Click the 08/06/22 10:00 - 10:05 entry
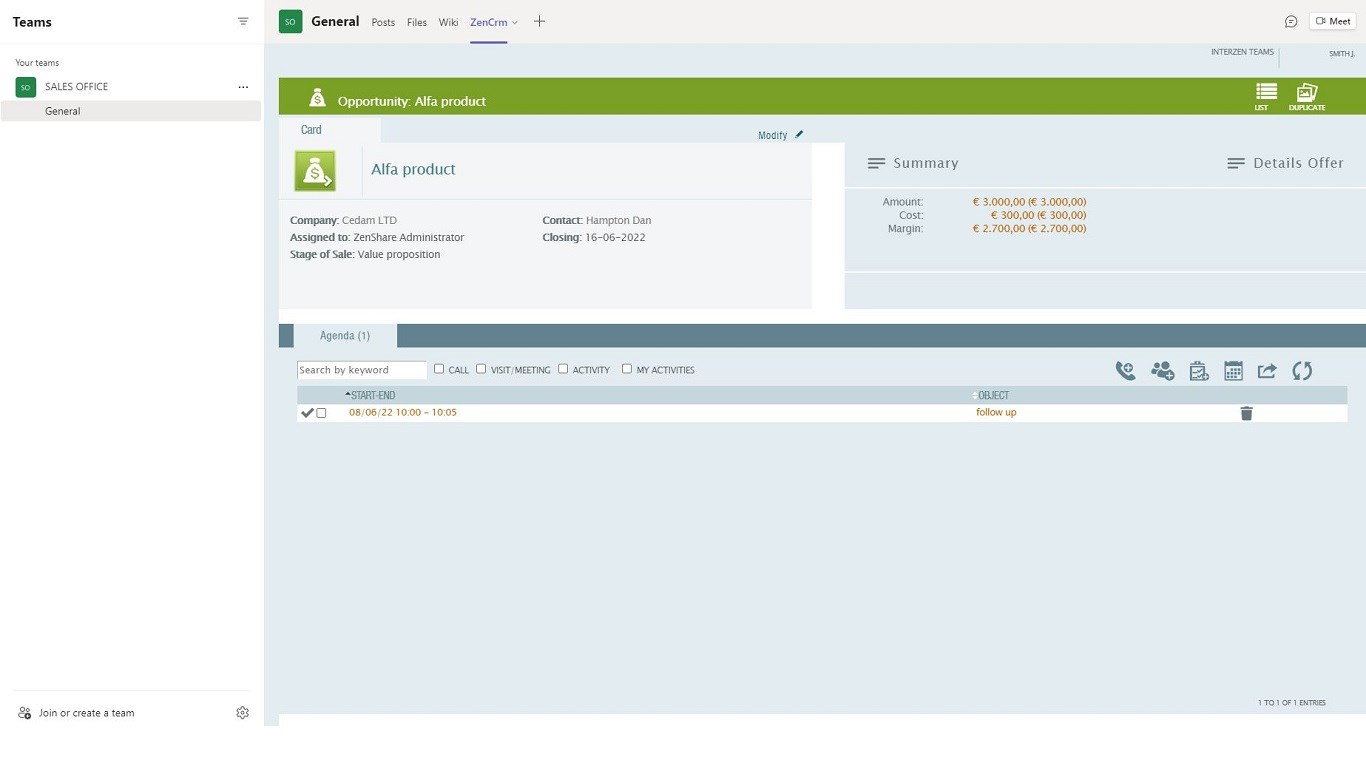 tap(403, 412)
